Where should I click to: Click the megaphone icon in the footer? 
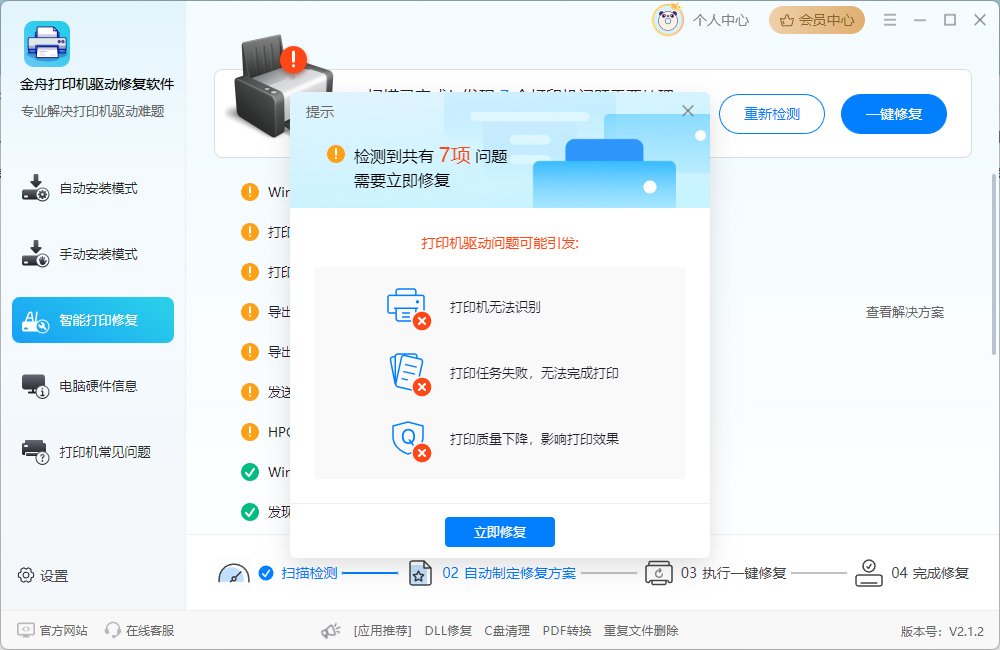click(330, 631)
